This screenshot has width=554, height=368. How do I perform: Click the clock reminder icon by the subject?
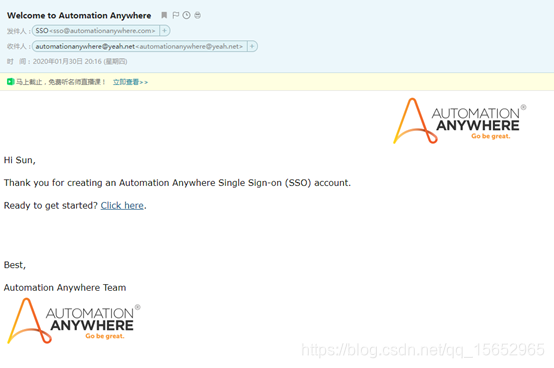[187, 15]
